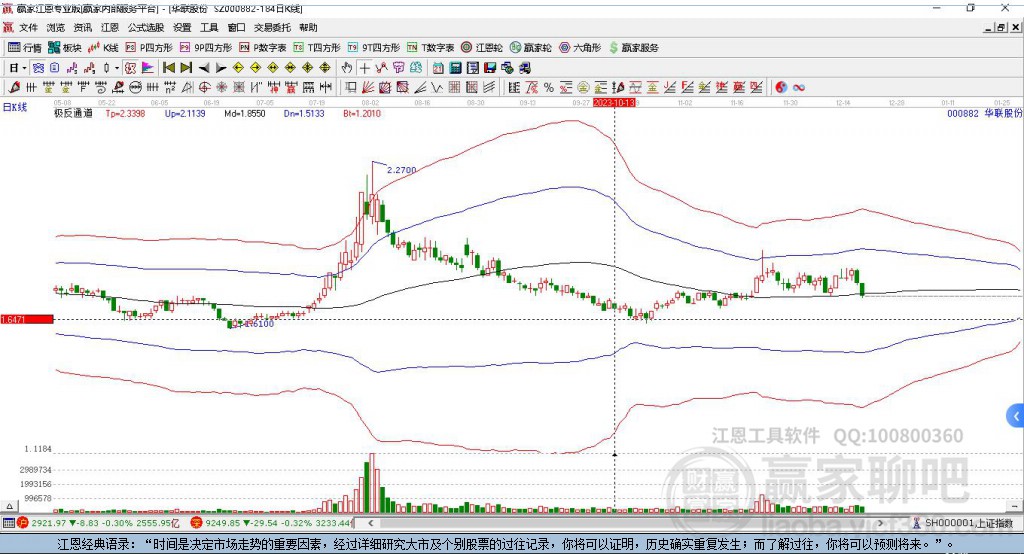Click the 行情 toolbar button
This screenshot has height=554, width=1024.
tap(25, 48)
